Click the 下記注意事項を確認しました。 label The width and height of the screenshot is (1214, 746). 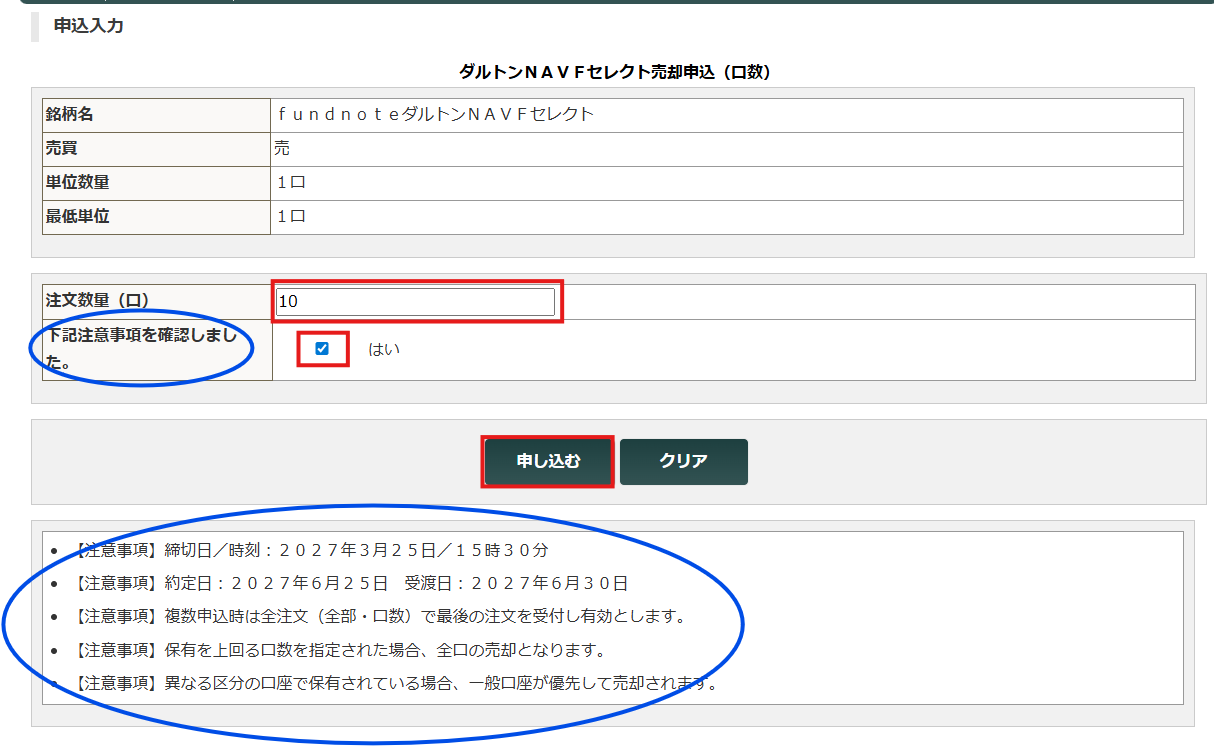pyautogui.click(x=141, y=349)
